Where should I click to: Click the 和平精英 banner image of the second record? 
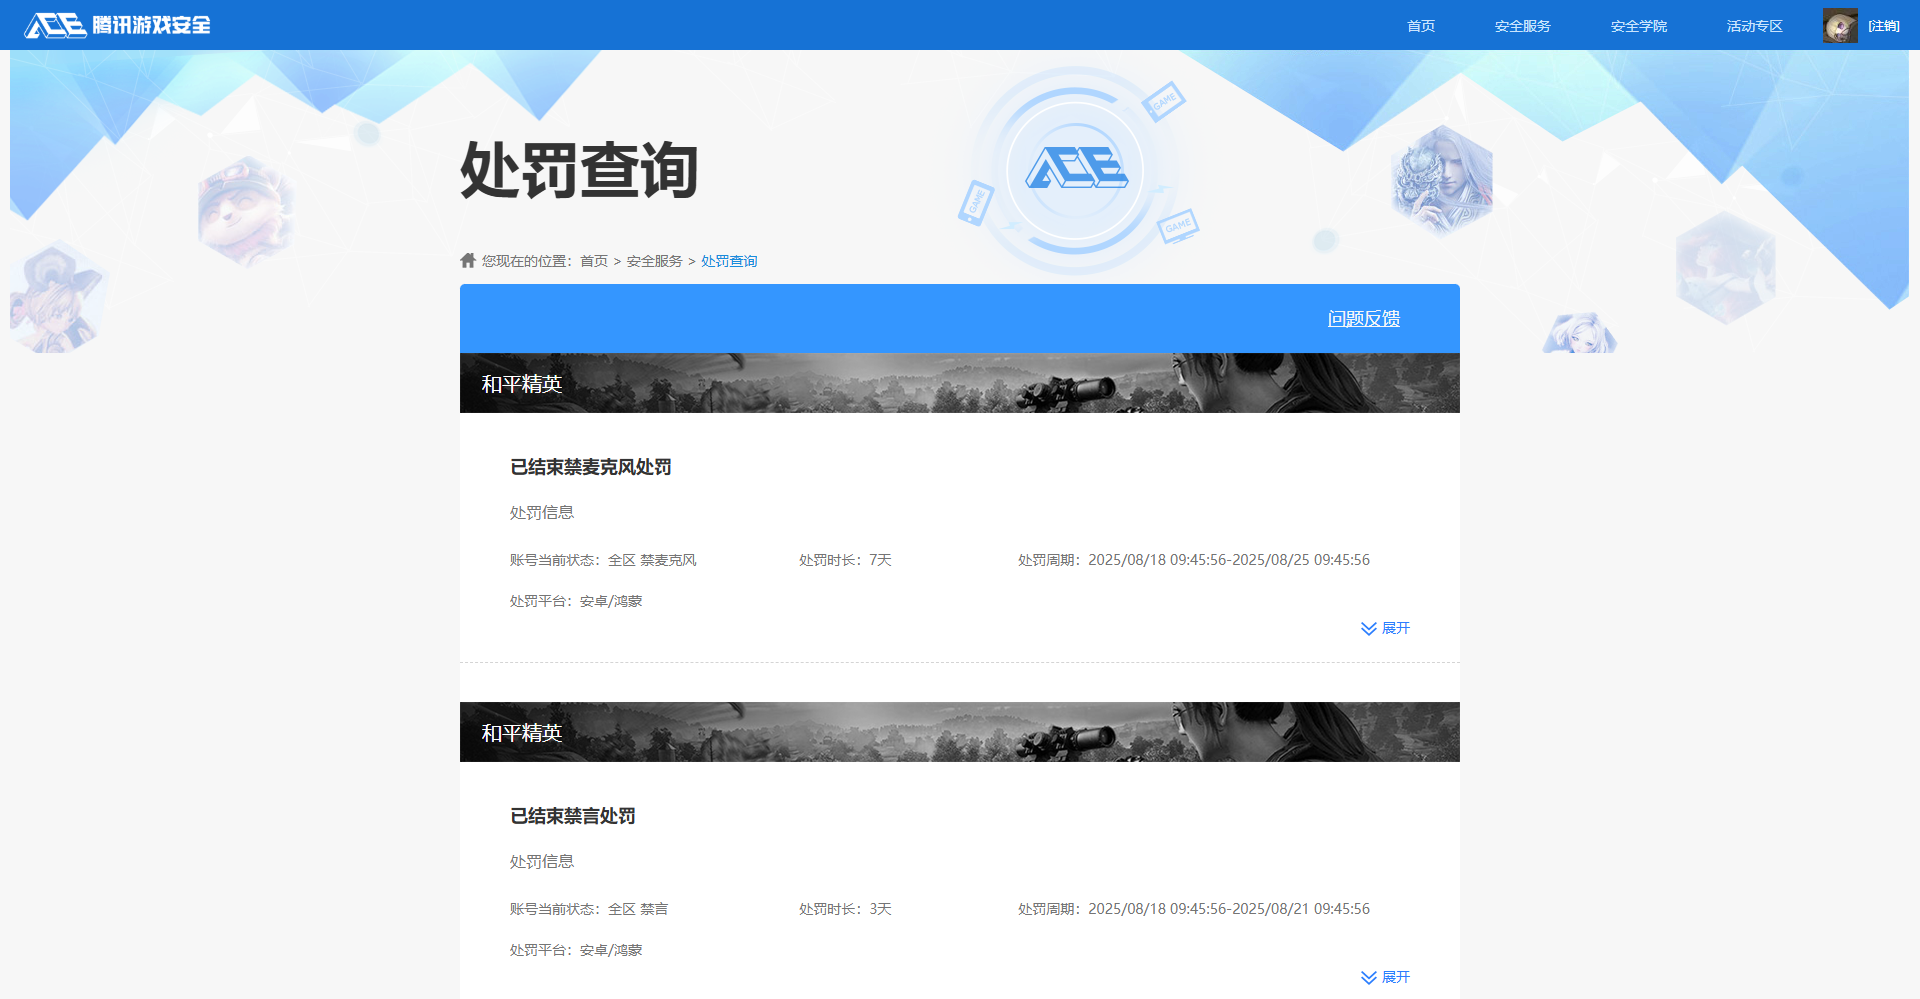tap(959, 731)
